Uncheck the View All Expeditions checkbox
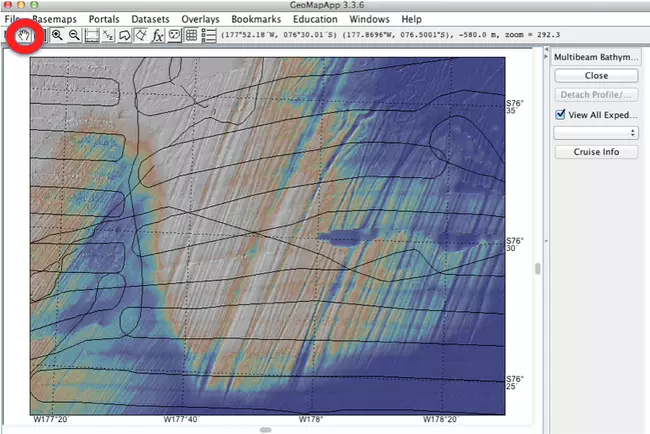 (561, 115)
